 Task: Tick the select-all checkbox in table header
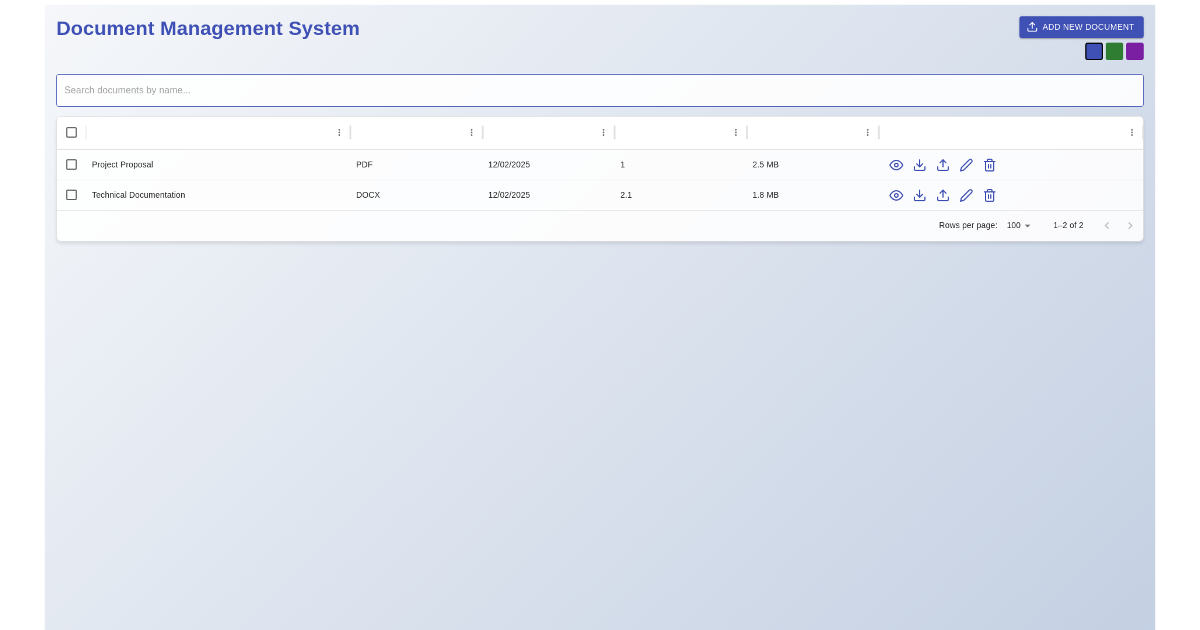(x=71, y=132)
